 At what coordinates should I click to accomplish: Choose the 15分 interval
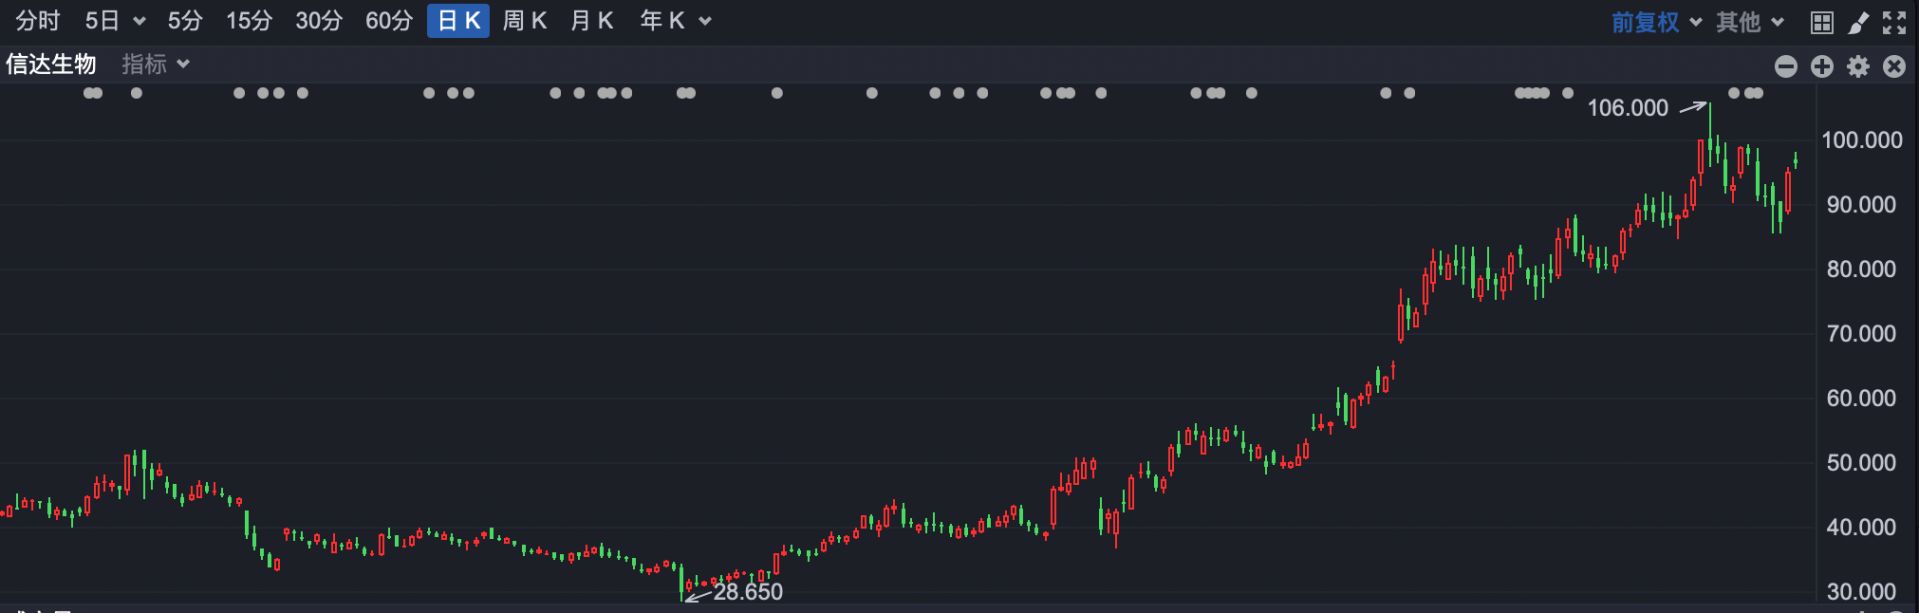click(x=248, y=21)
